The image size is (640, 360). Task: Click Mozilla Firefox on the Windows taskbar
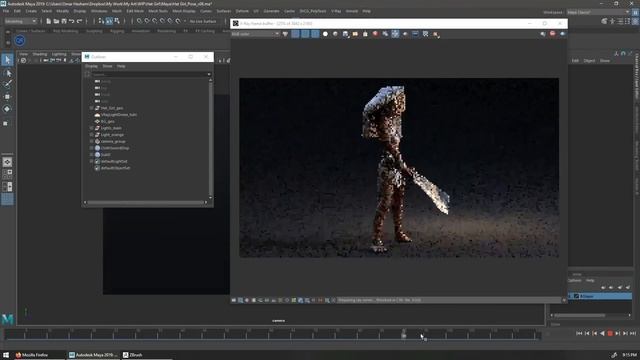(31, 355)
